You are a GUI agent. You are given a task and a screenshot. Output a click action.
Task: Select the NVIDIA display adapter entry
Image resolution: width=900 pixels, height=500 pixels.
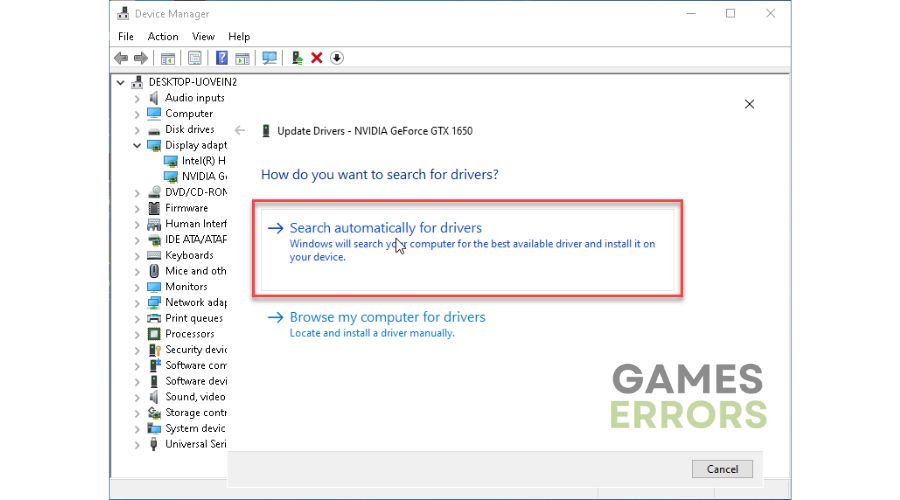tap(204, 176)
